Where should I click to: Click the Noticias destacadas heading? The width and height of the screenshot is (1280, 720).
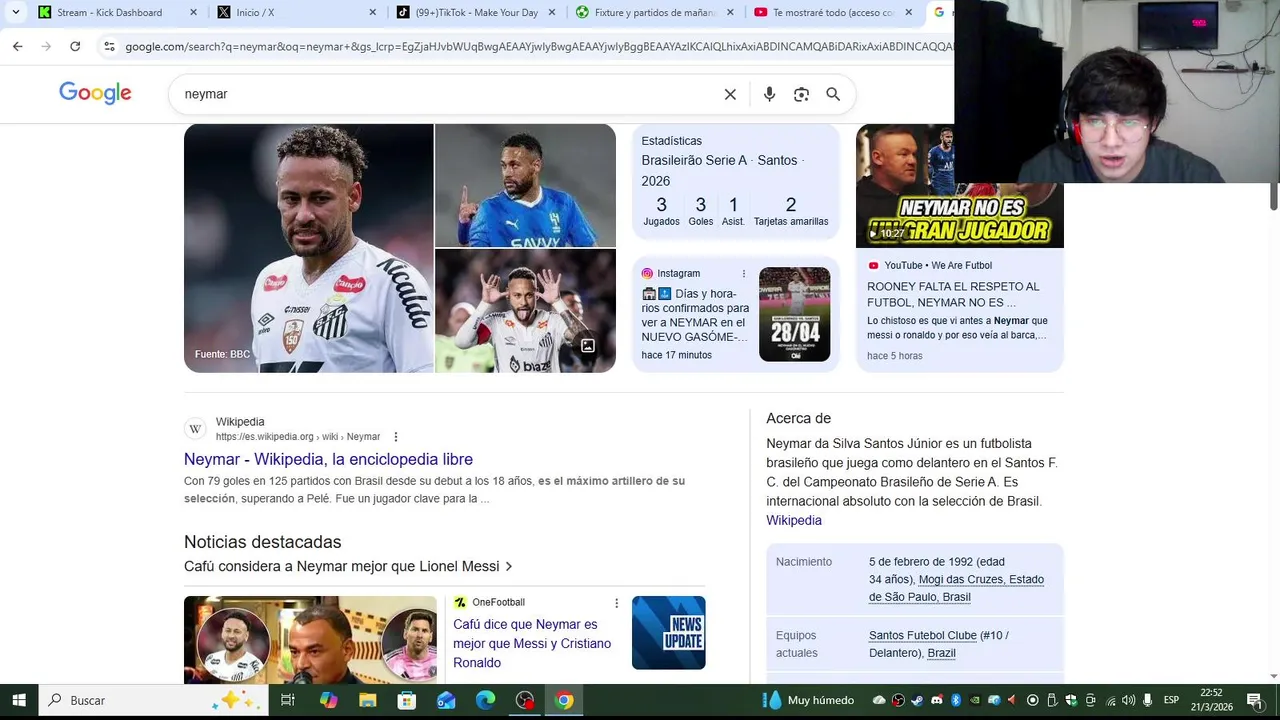262,542
